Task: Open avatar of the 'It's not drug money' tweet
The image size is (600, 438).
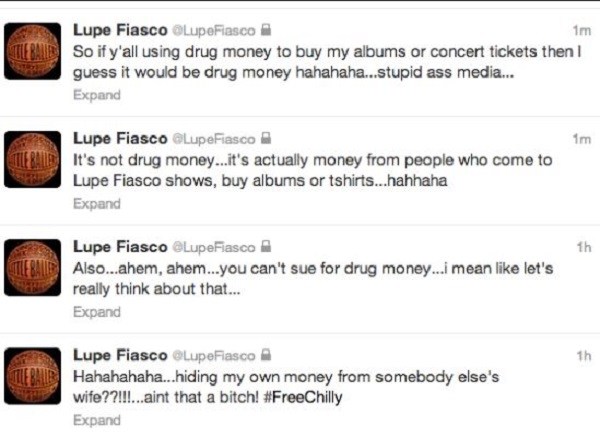Action: pyautogui.click(x=33, y=160)
